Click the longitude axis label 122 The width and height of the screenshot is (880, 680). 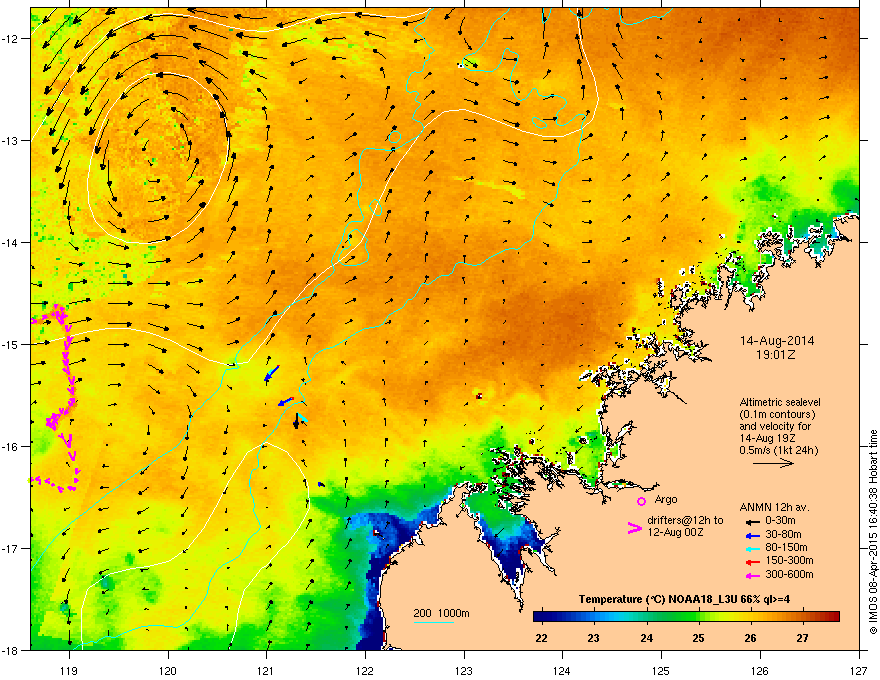365,670
